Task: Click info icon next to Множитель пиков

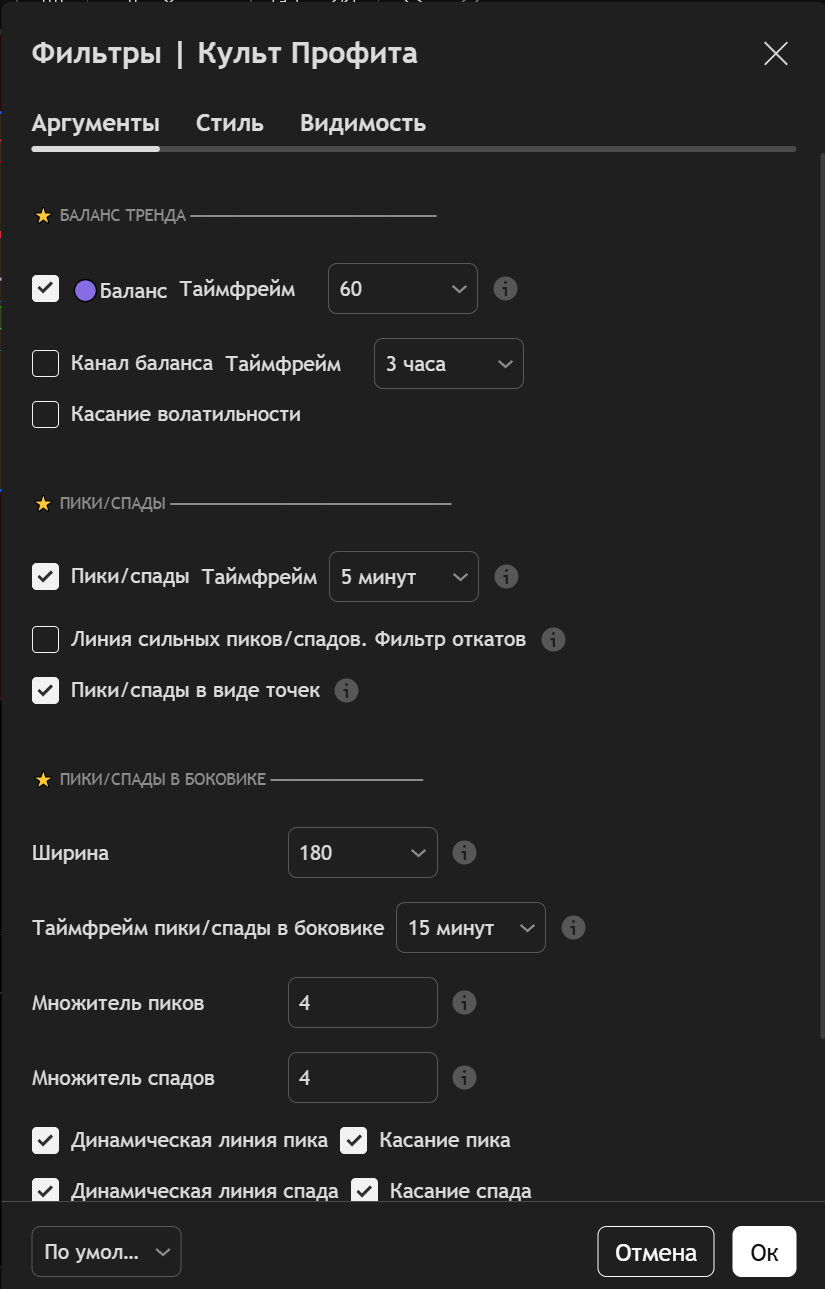Action: click(x=464, y=1003)
